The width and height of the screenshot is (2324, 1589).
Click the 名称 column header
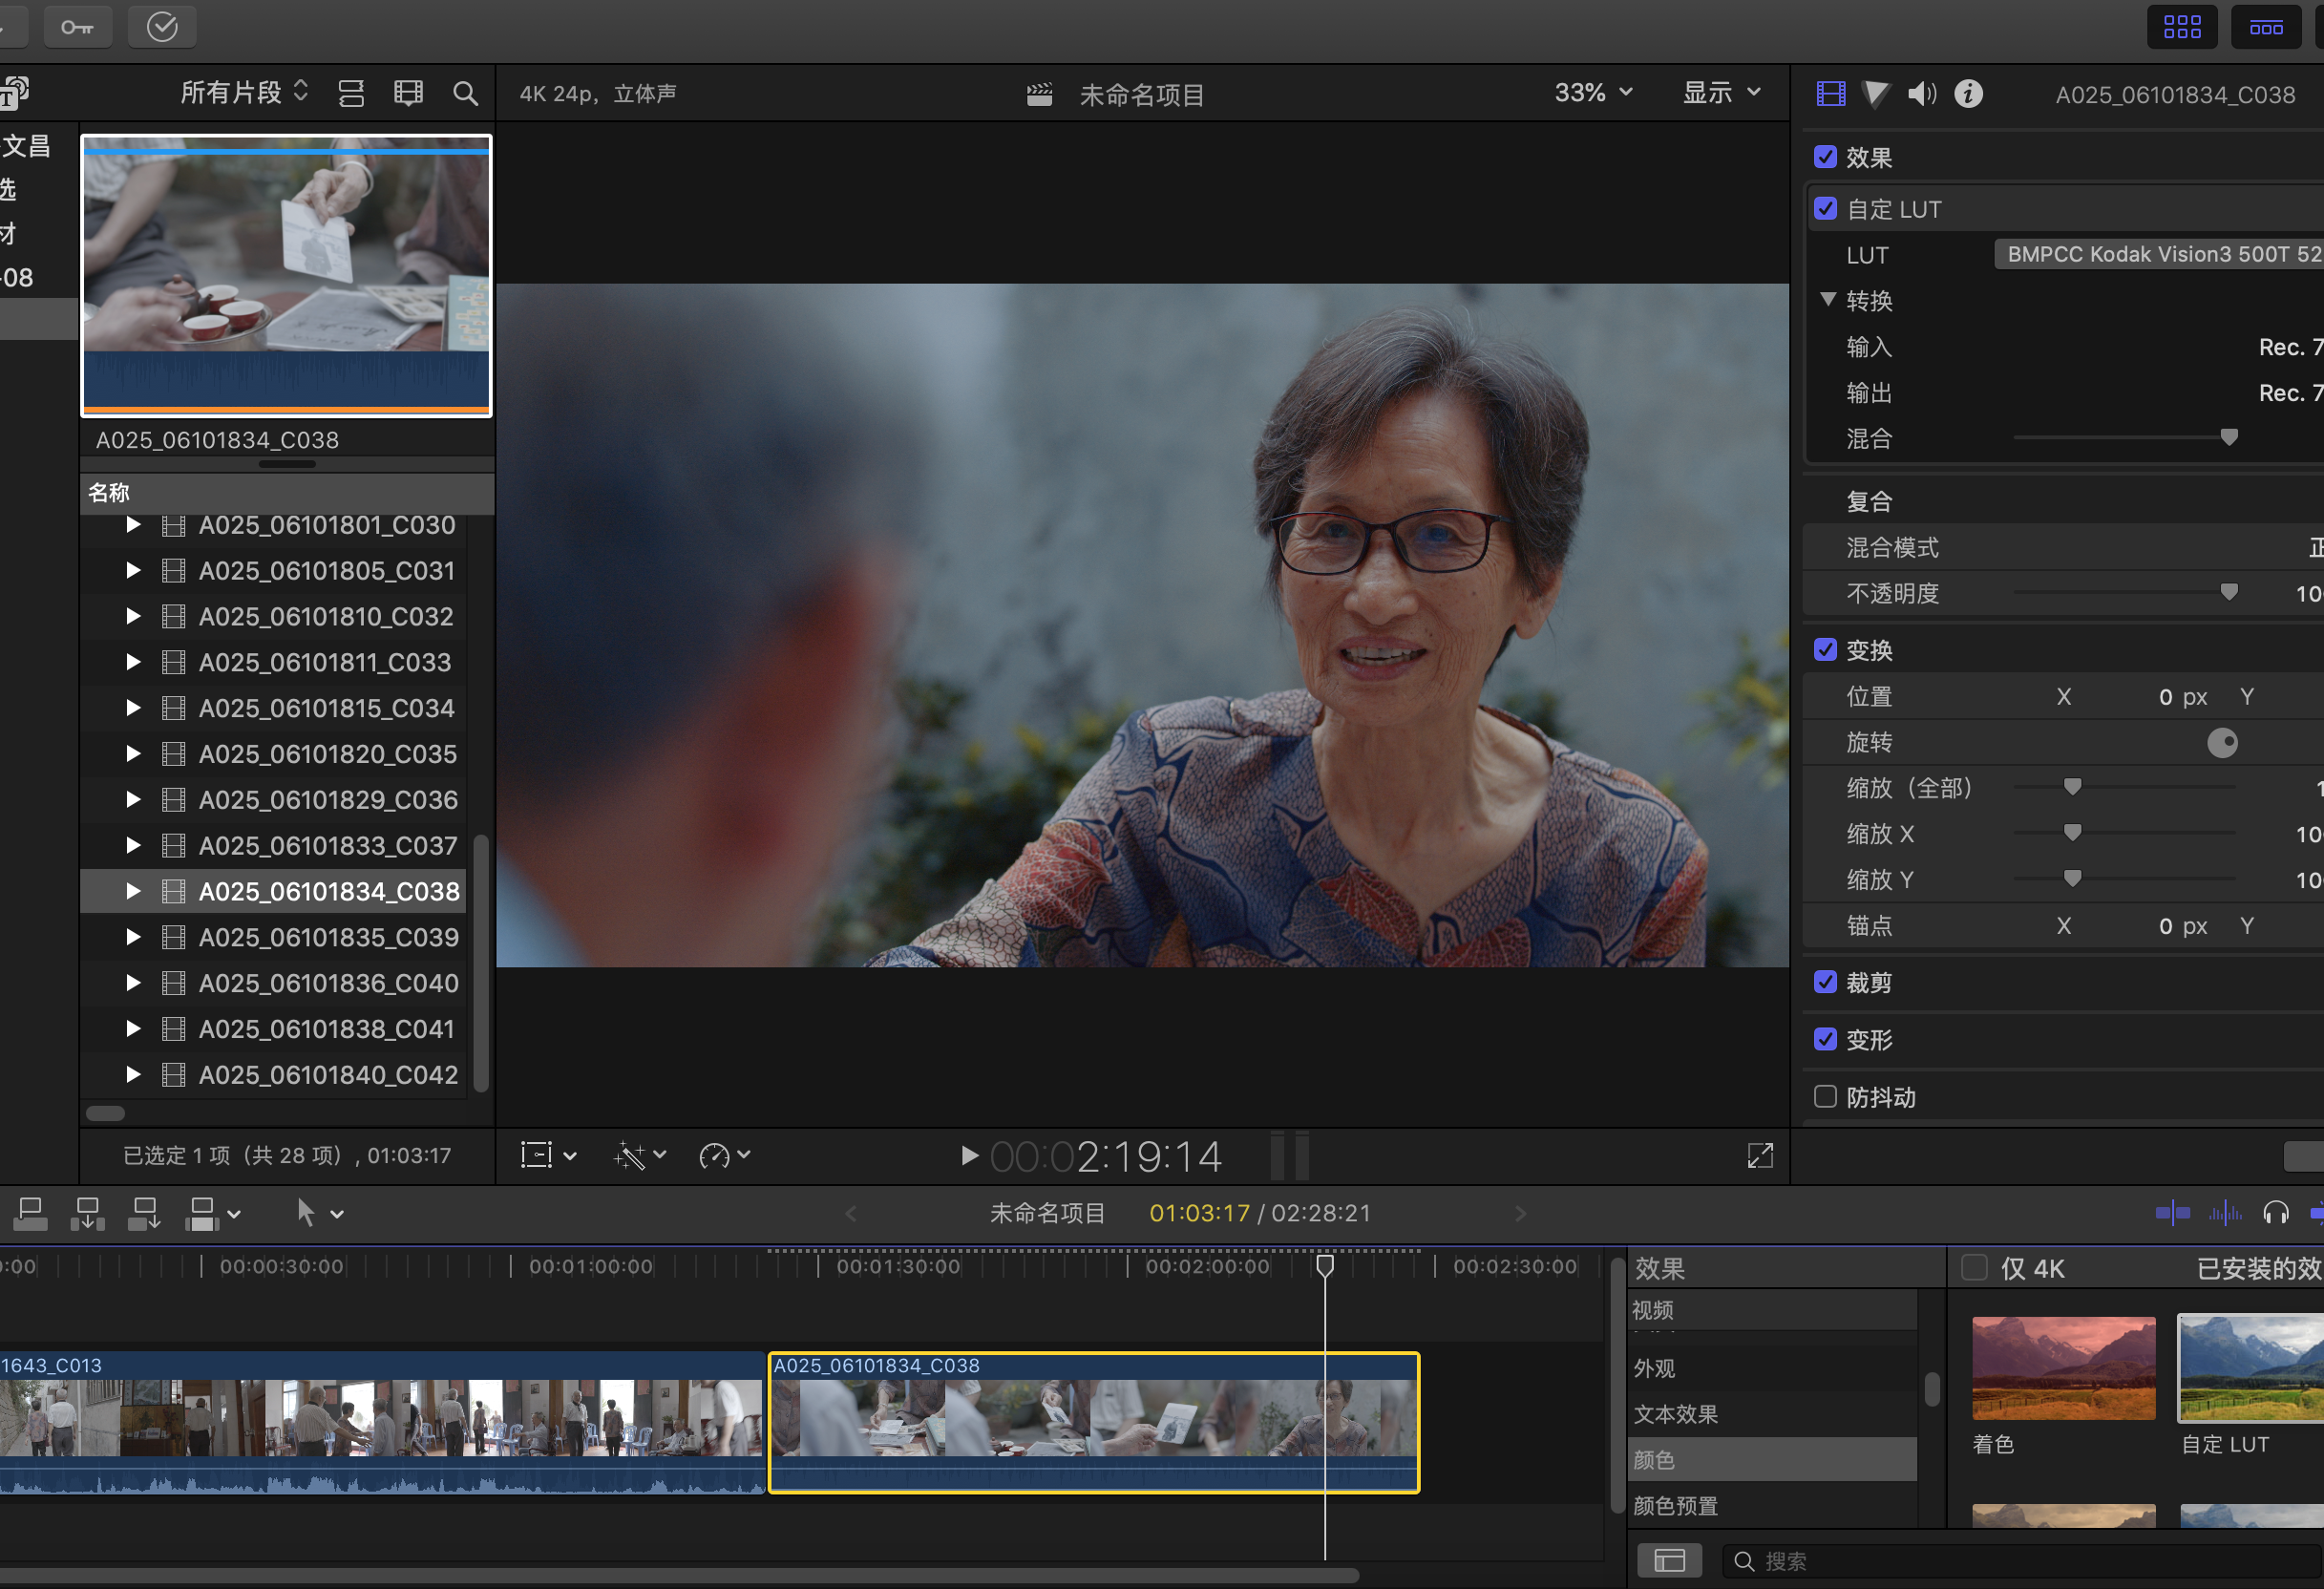point(287,493)
